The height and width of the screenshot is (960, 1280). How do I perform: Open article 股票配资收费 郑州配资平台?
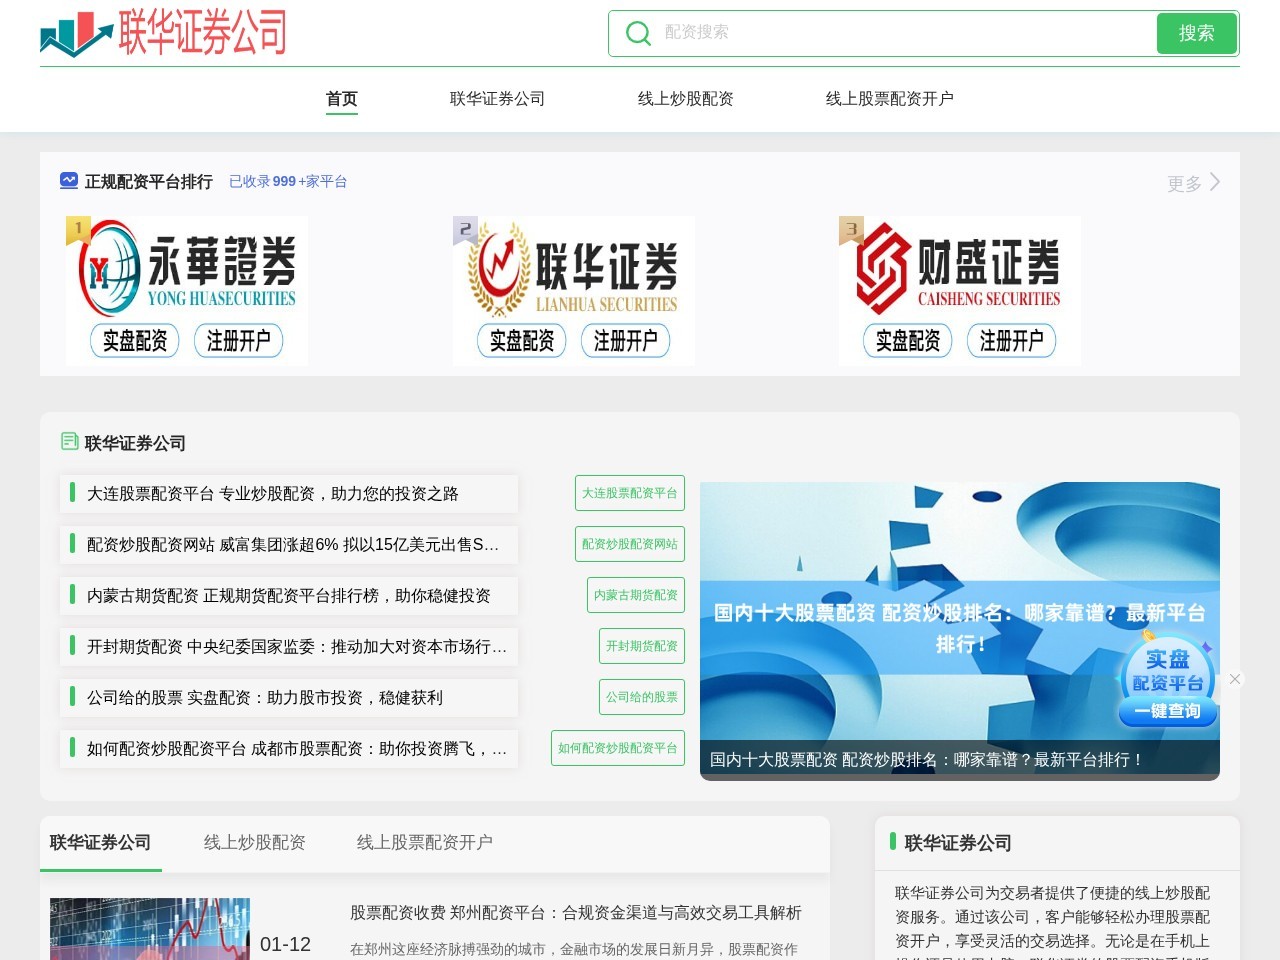click(x=576, y=913)
